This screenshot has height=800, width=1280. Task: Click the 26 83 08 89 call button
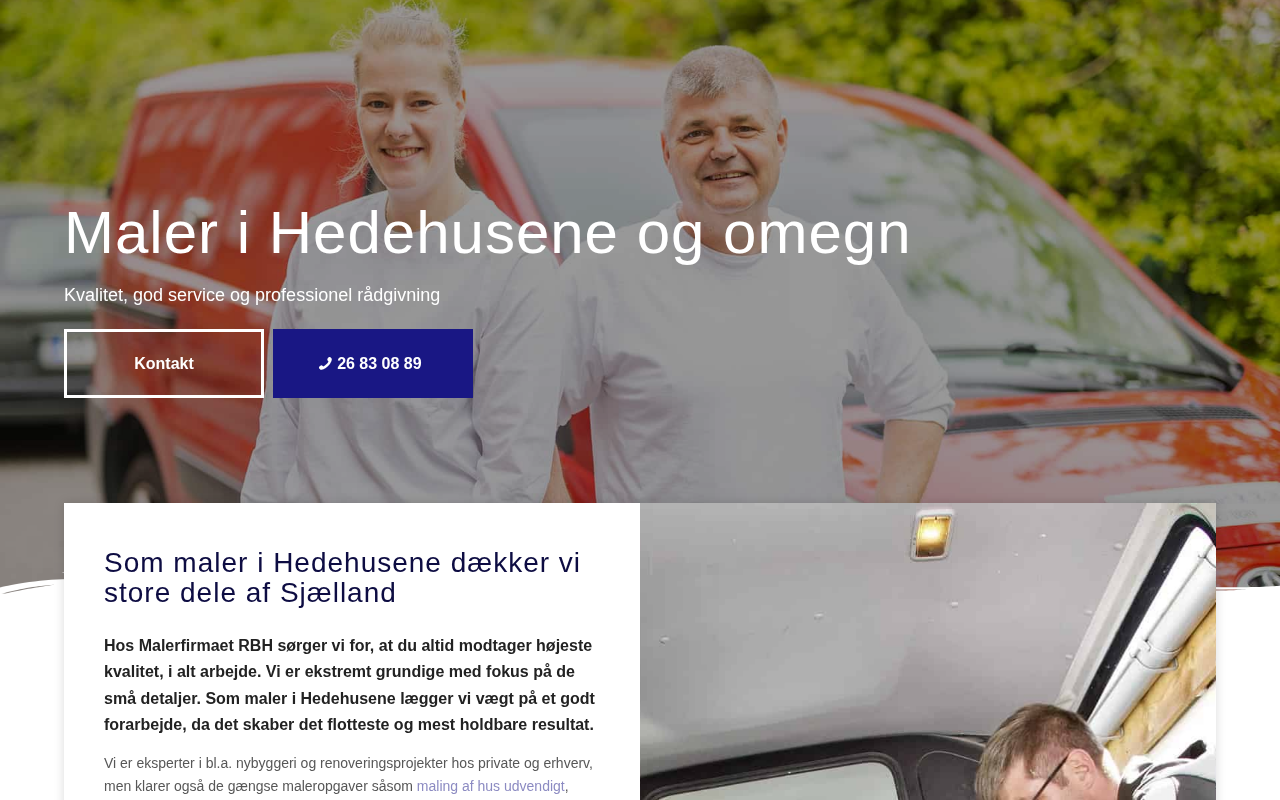click(x=373, y=364)
